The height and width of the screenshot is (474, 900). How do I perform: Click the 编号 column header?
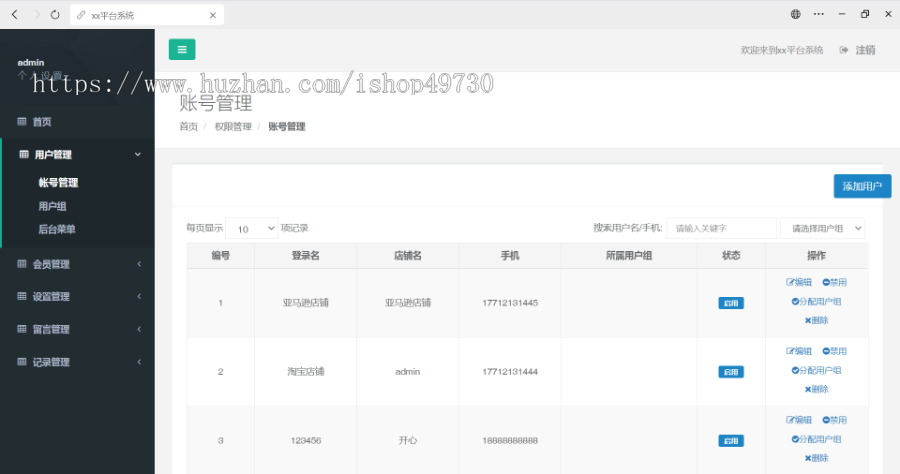pyautogui.click(x=220, y=255)
